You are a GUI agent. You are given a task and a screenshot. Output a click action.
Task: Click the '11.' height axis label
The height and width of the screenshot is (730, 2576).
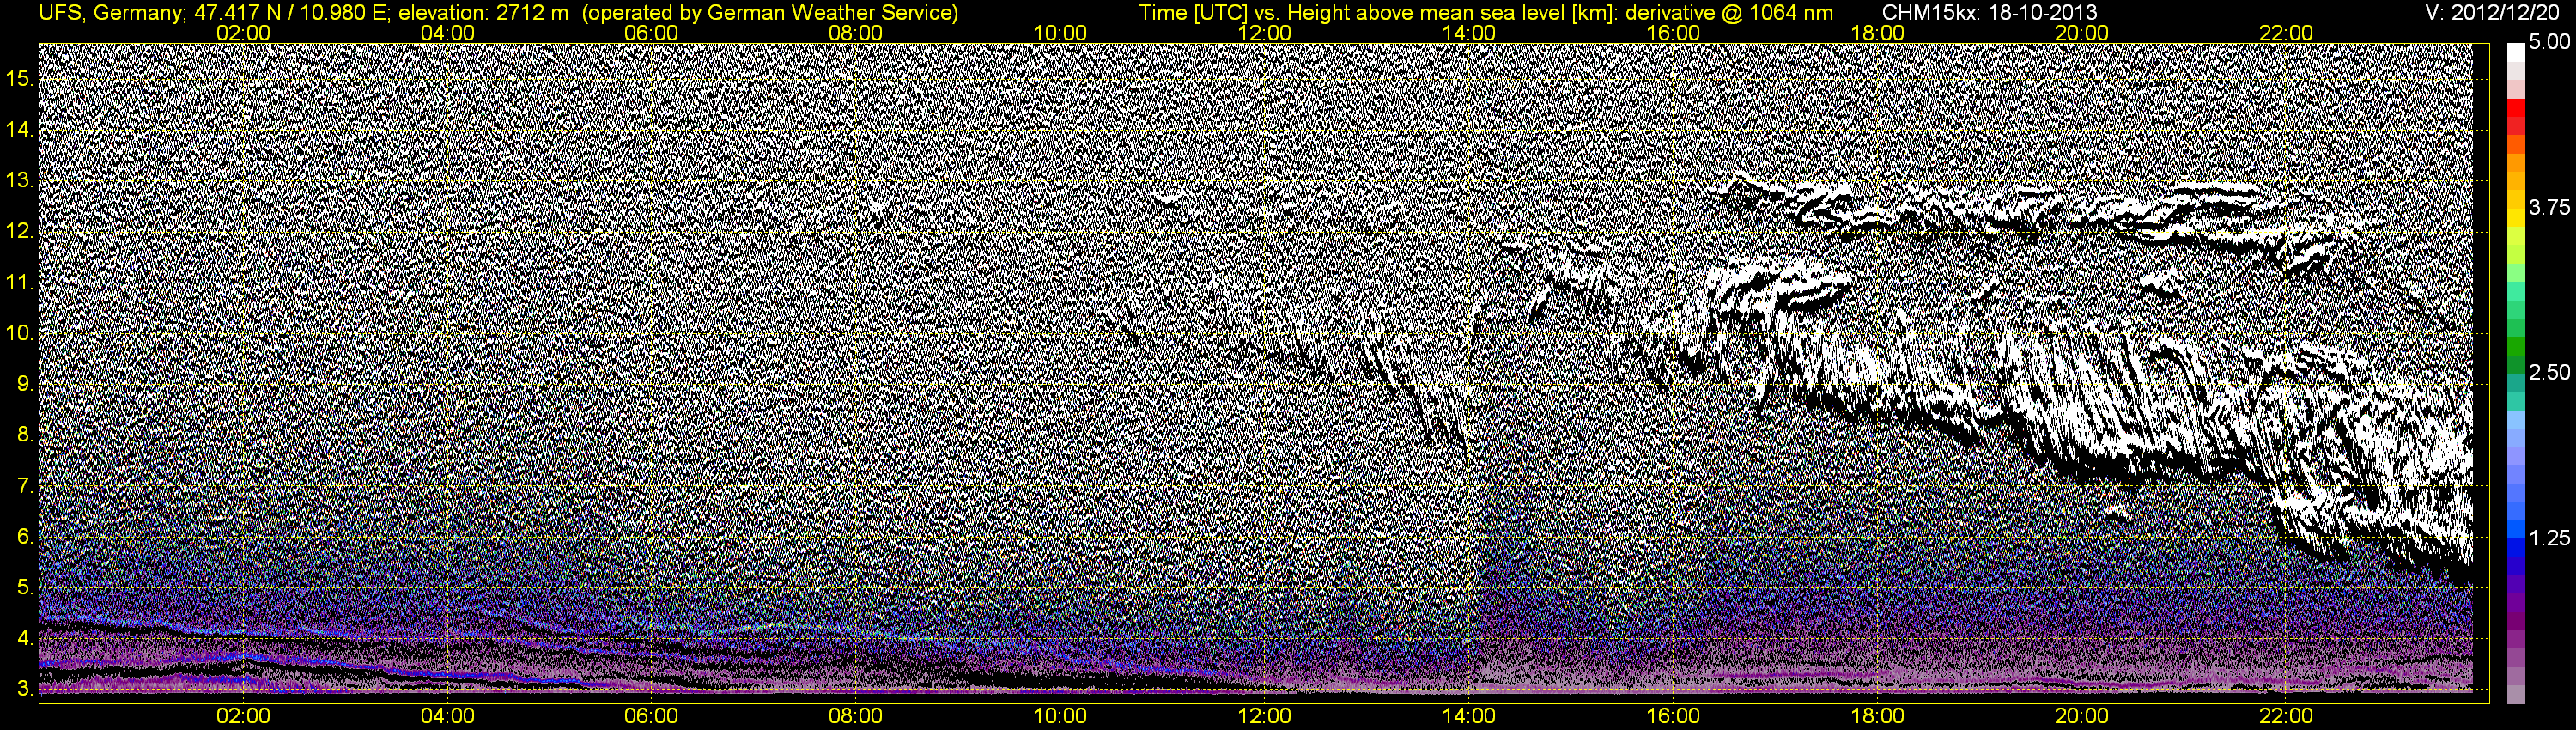(20, 282)
